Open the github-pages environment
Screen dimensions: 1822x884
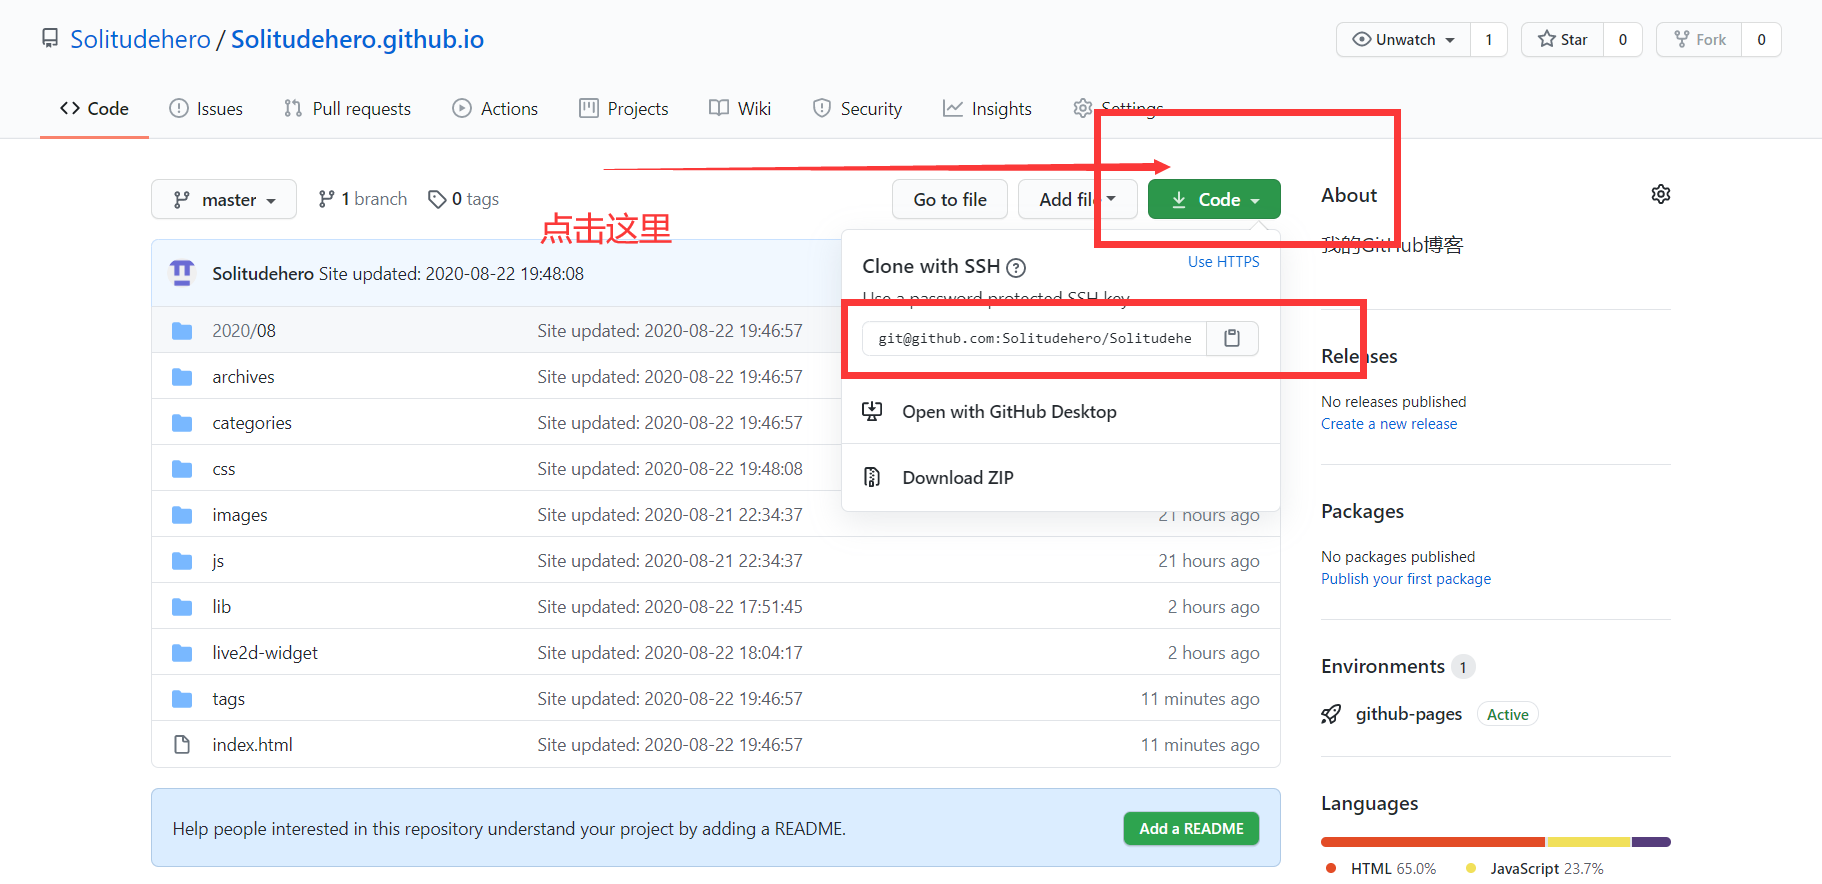pyautogui.click(x=1409, y=714)
